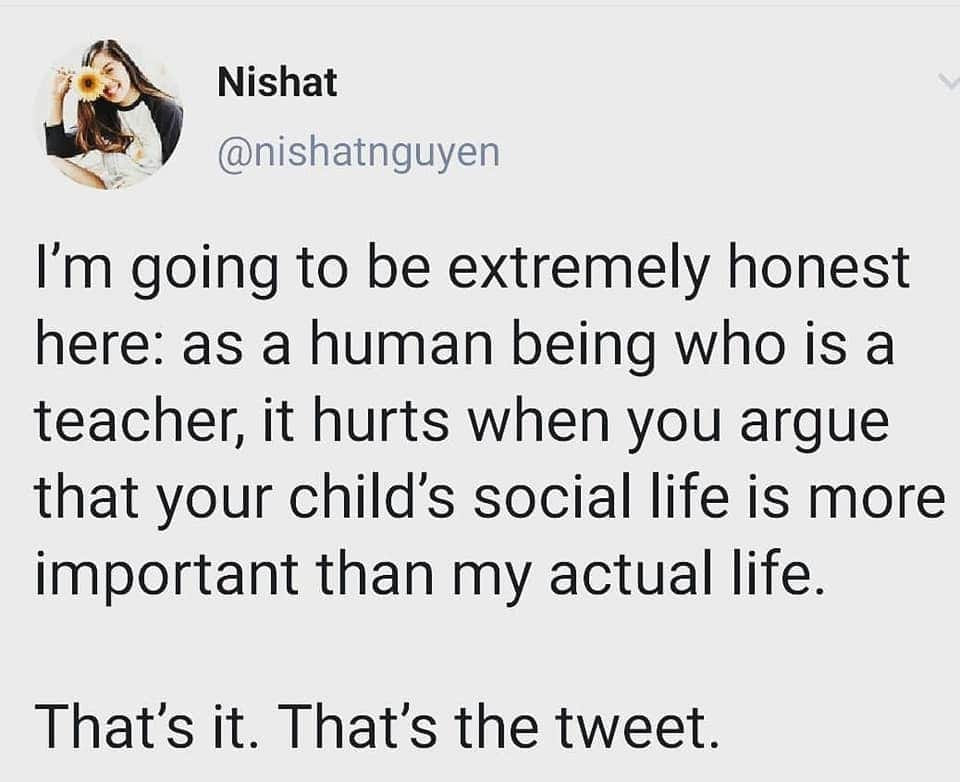The image size is (960, 782).
Task: Click the word "child's" in the tweet
Action: click(372, 497)
